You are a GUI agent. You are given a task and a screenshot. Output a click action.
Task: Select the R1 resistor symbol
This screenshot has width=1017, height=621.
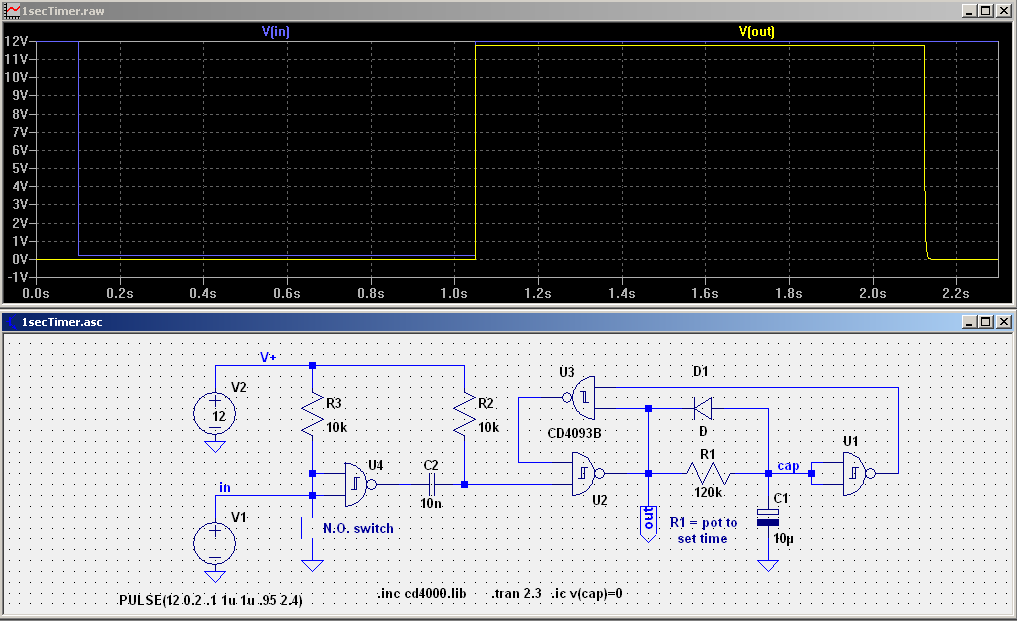[x=708, y=474]
